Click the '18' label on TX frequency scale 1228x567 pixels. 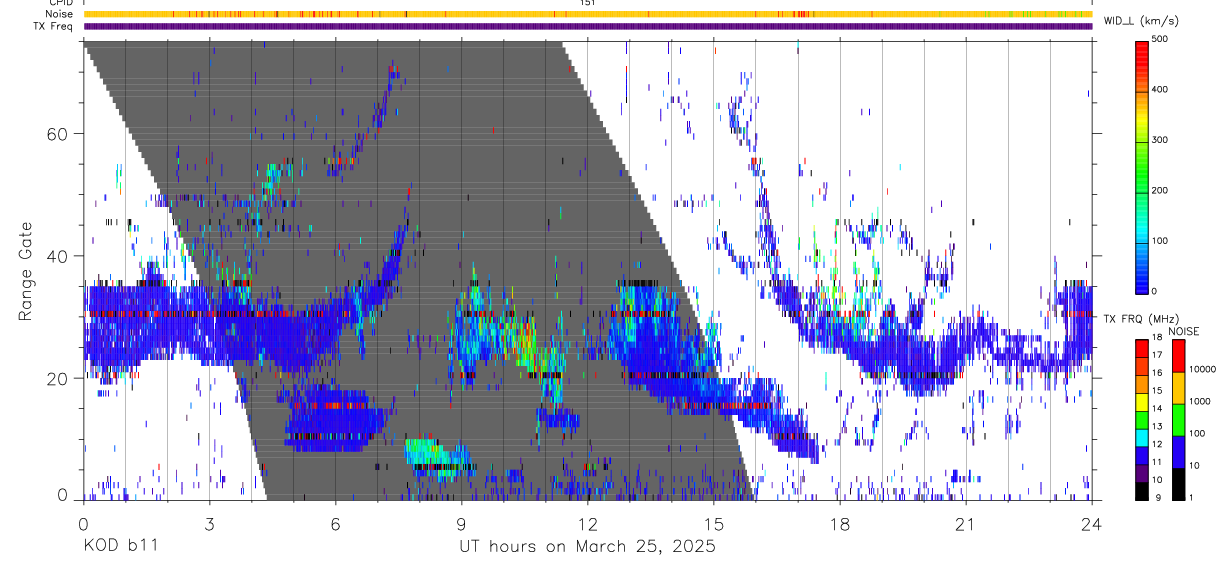(1158, 338)
